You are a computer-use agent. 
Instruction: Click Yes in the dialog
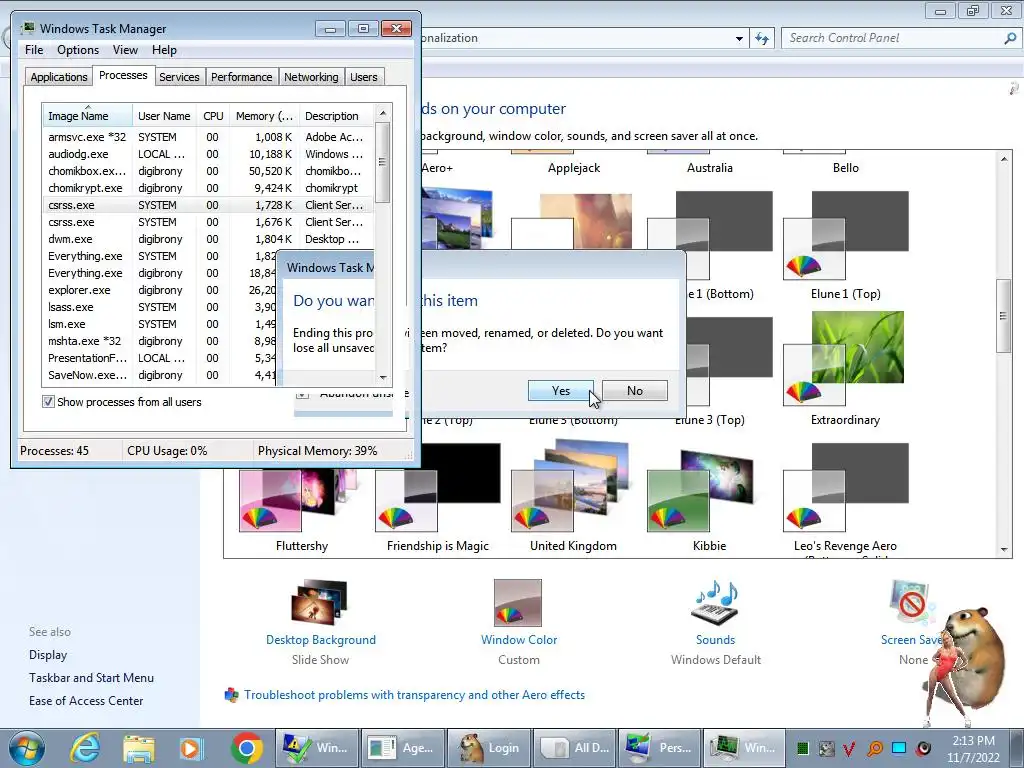560,391
